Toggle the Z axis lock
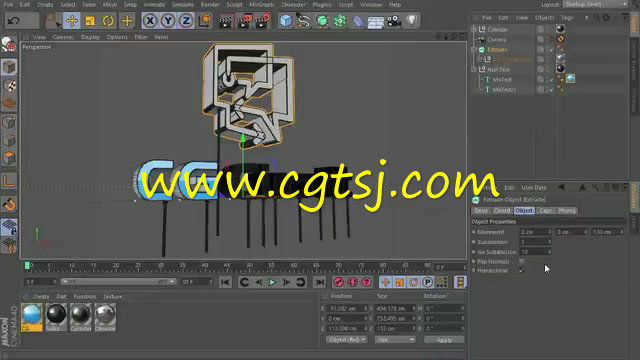640x360 pixels. click(186, 20)
